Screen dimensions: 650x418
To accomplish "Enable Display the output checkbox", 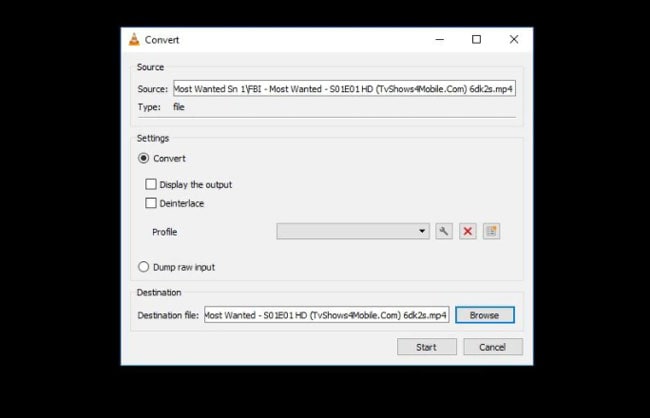I will (151, 184).
